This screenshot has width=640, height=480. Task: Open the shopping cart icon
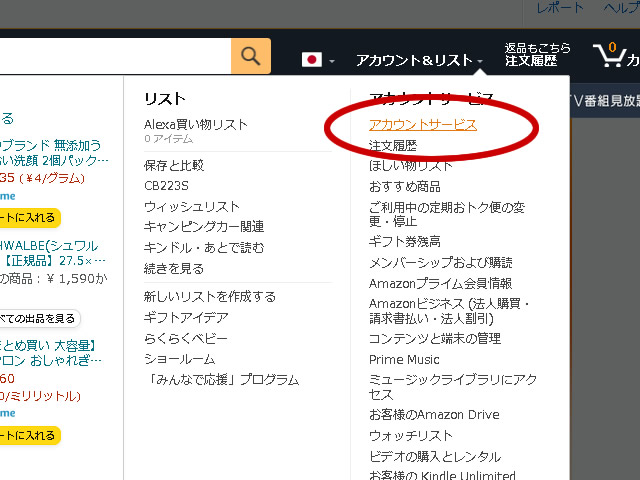pos(609,55)
